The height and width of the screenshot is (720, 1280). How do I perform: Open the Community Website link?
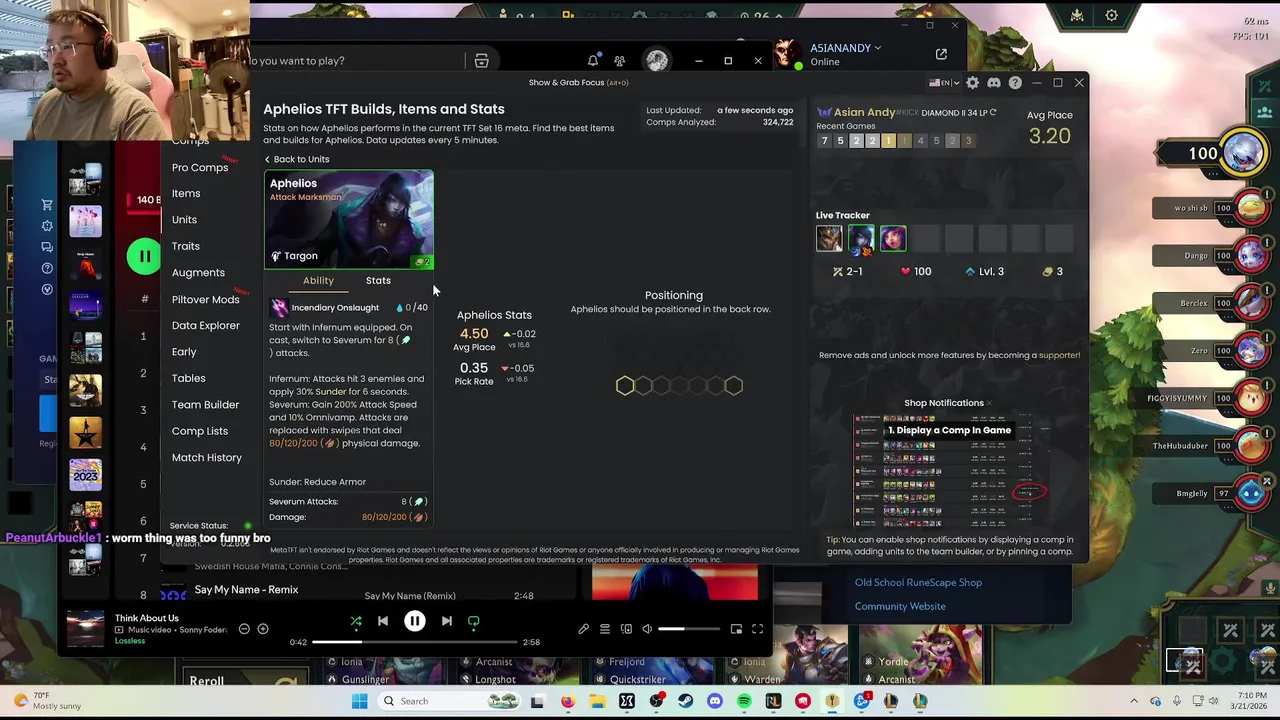tap(900, 607)
